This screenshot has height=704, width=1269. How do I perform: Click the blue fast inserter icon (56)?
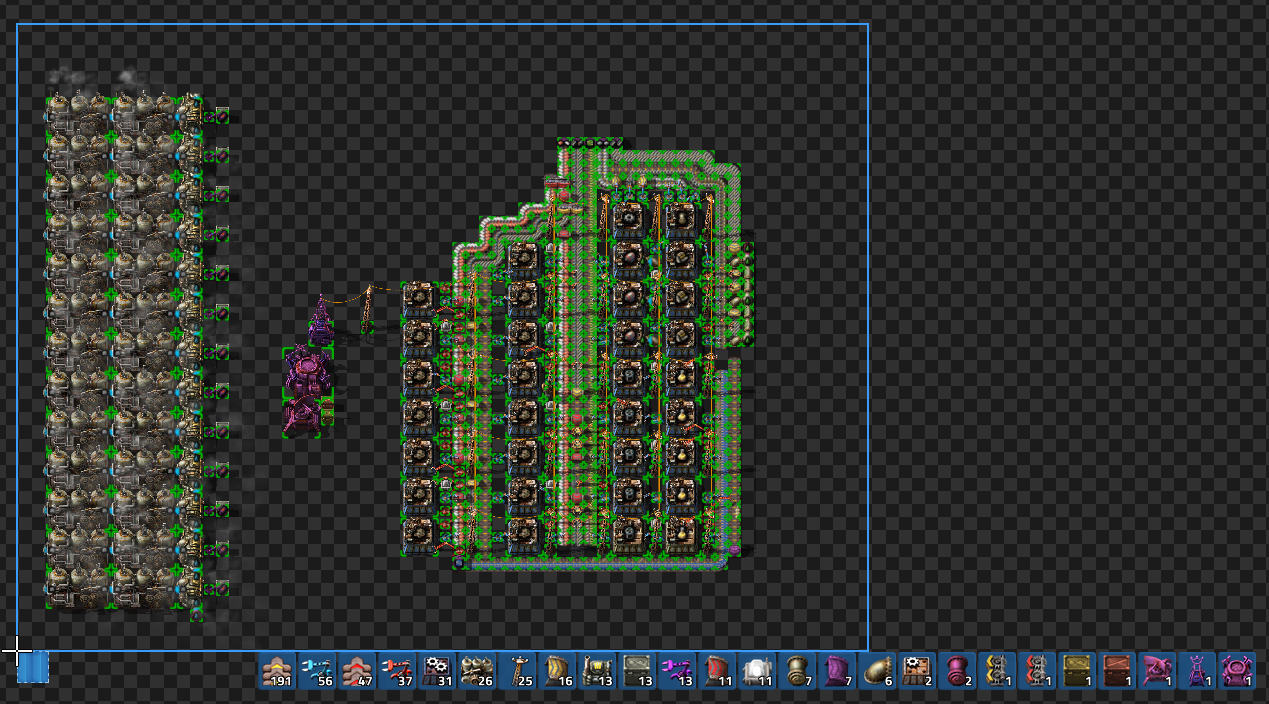[x=316, y=670]
